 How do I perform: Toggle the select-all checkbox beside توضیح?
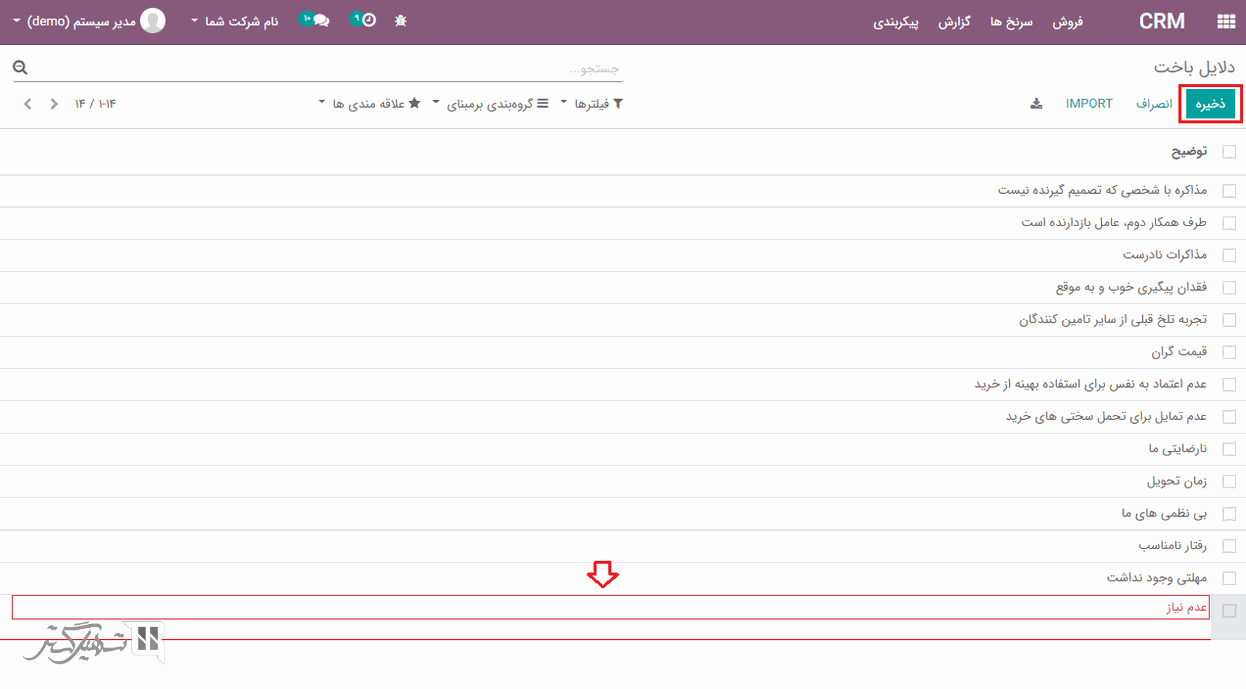[x=1229, y=152]
